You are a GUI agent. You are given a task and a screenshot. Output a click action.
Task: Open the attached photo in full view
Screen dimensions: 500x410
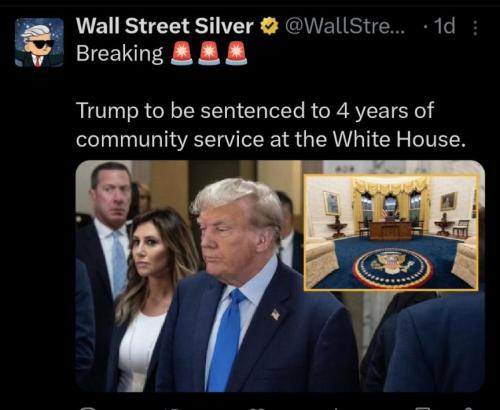click(280, 276)
